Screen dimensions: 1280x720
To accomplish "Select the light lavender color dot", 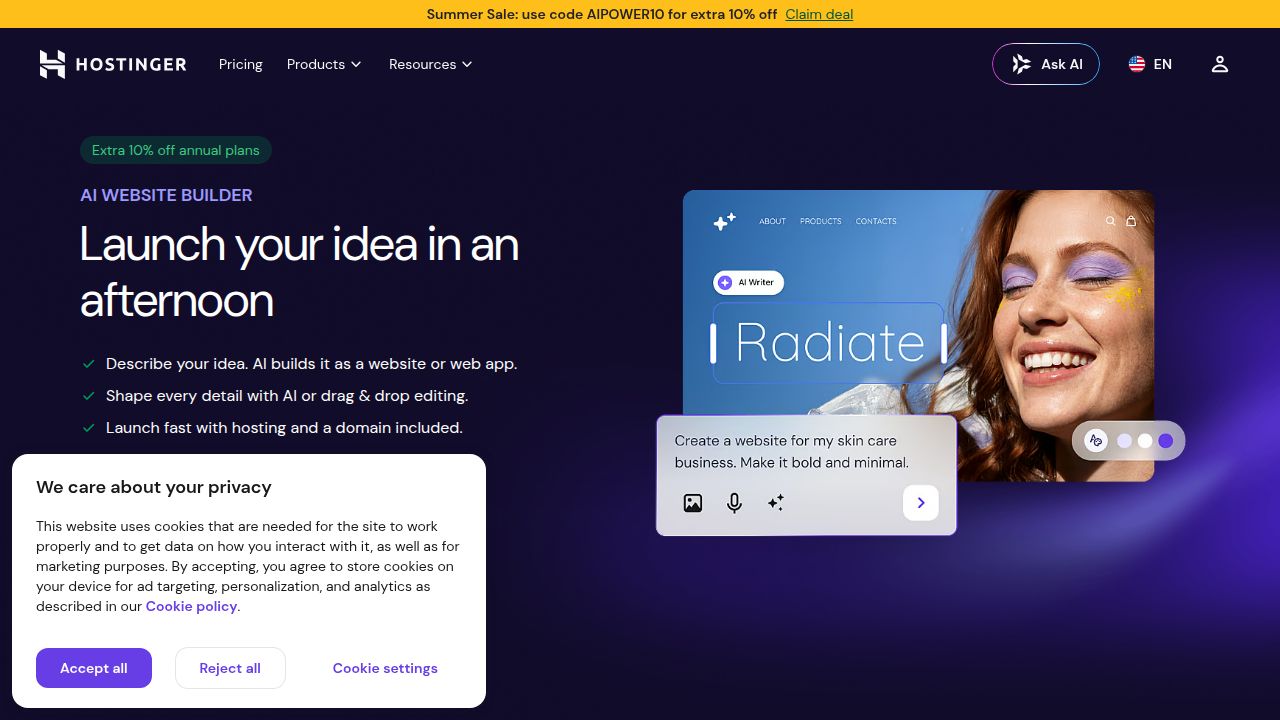I will tap(1125, 441).
